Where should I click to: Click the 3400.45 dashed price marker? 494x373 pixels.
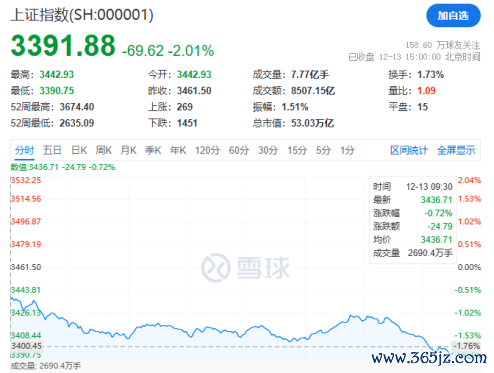tap(26, 346)
